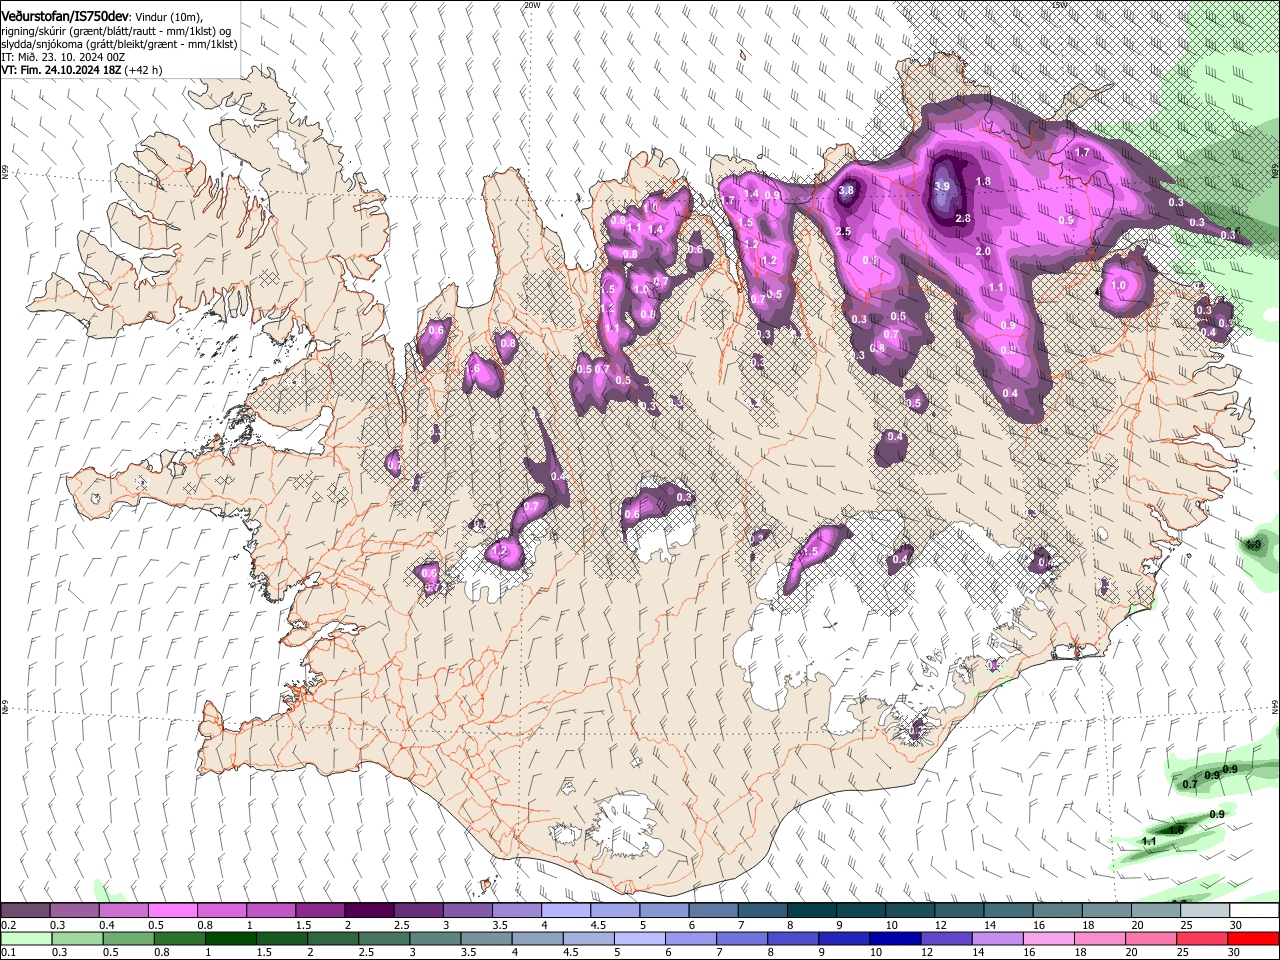Click the 1.7 value in the northeast snow band

pos(1082,153)
